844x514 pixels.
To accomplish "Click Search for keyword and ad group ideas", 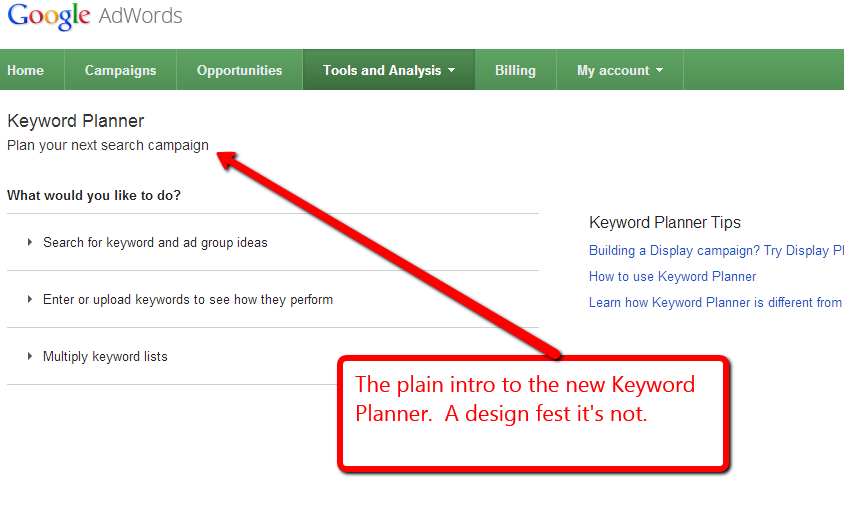I will click(155, 243).
